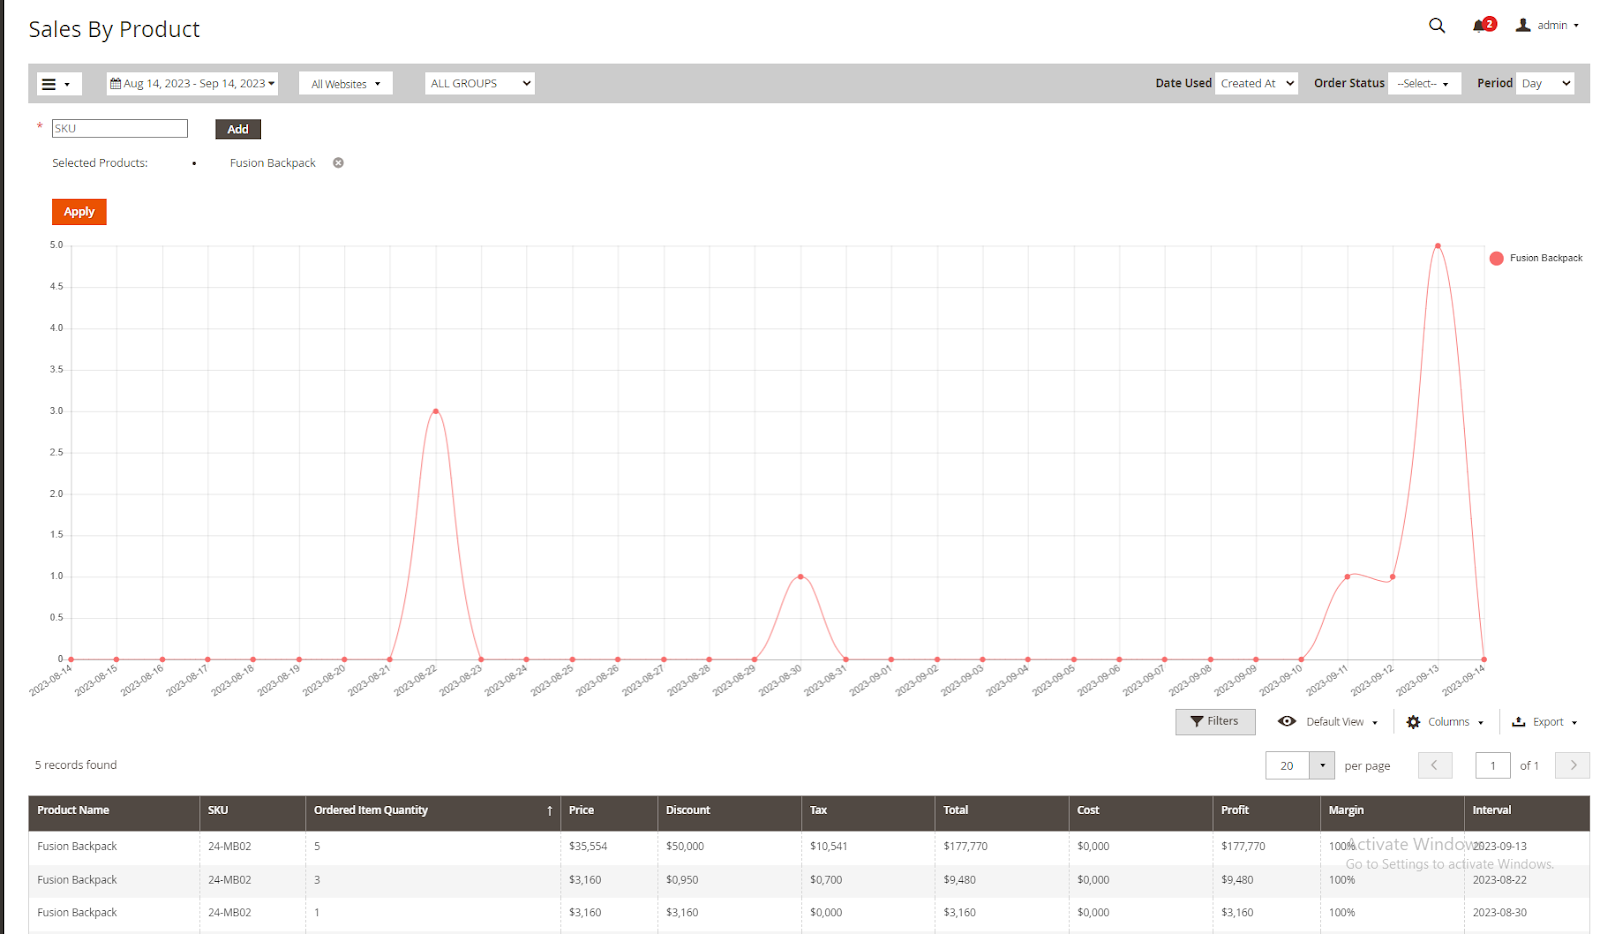1600x934 pixels.
Task: Click the orange Apply button
Action: pos(79,212)
